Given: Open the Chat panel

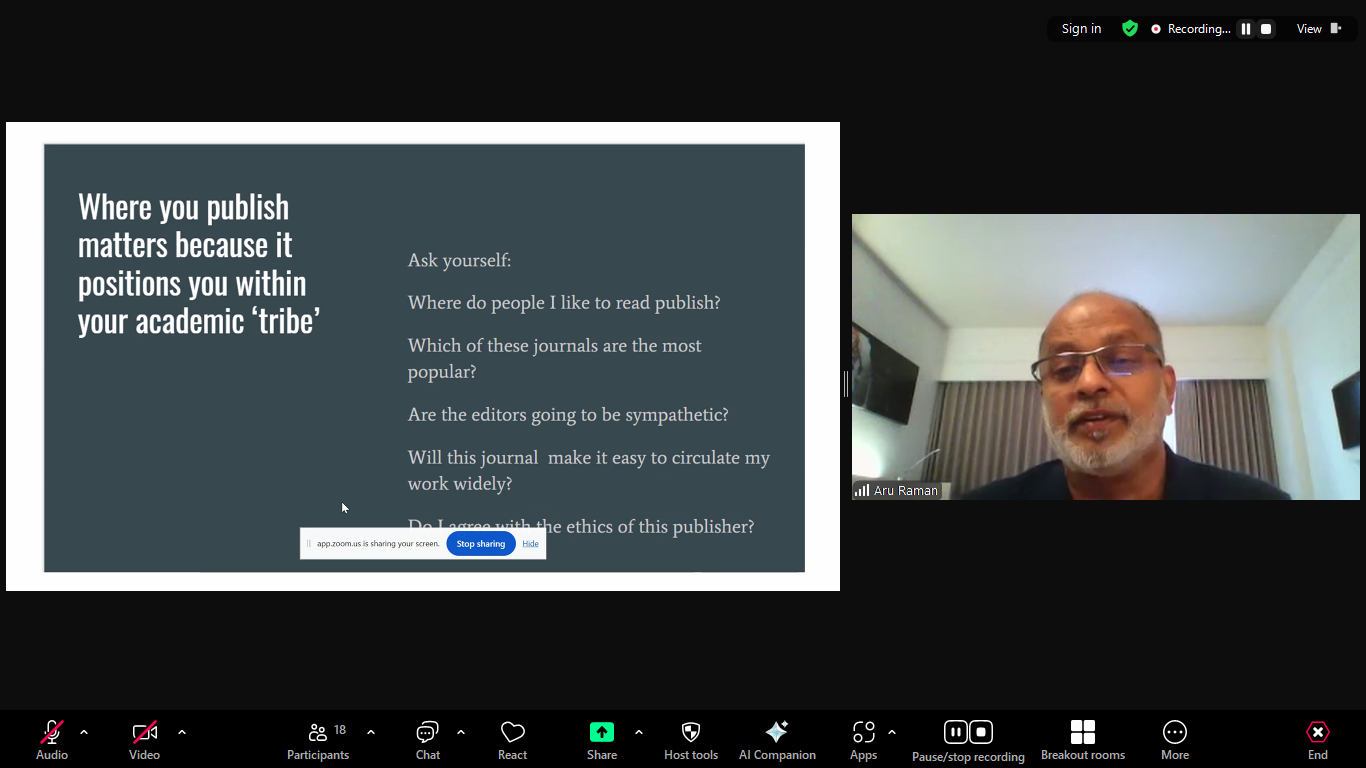Looking at the screenshot, I should 428,733.
